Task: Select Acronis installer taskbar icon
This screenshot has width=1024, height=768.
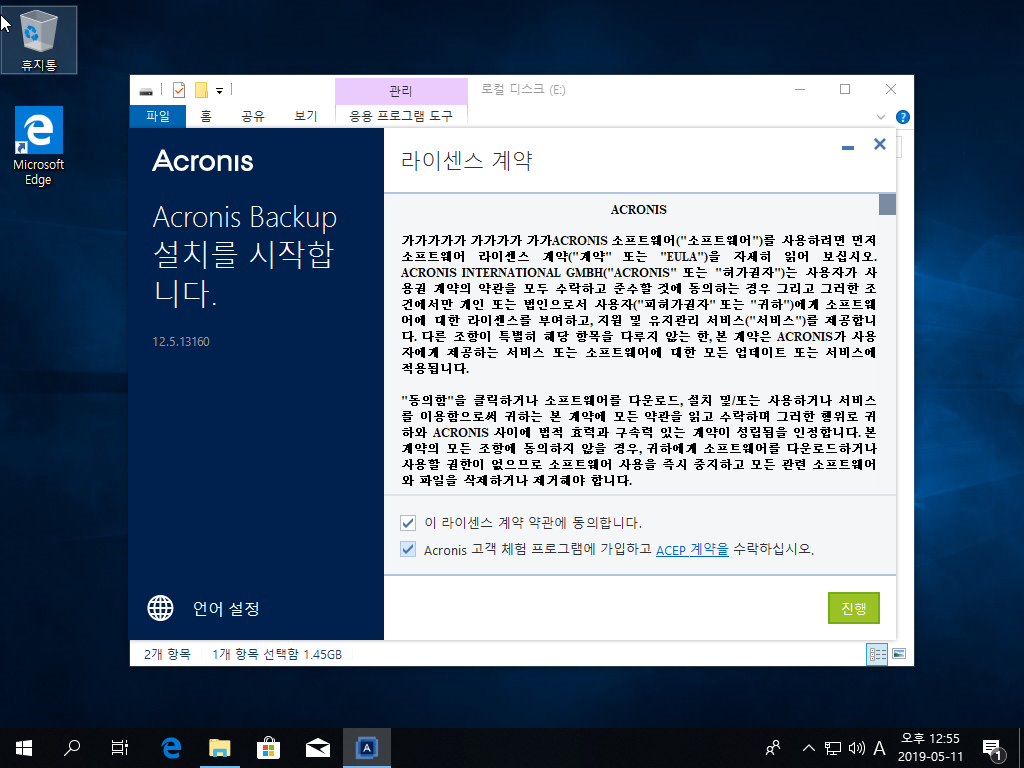Action: (x=366, y=748)
